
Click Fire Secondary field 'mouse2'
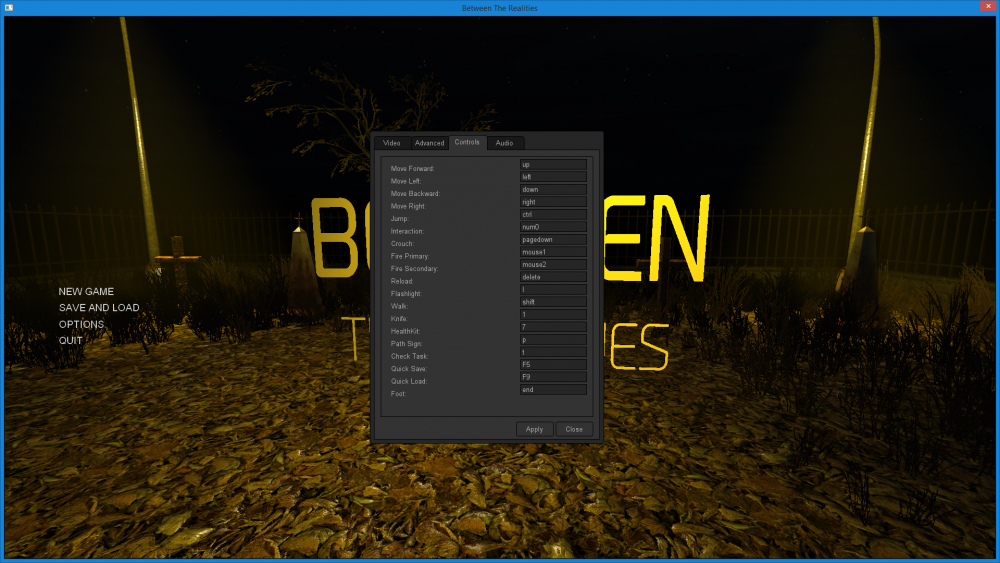point(553,264)
